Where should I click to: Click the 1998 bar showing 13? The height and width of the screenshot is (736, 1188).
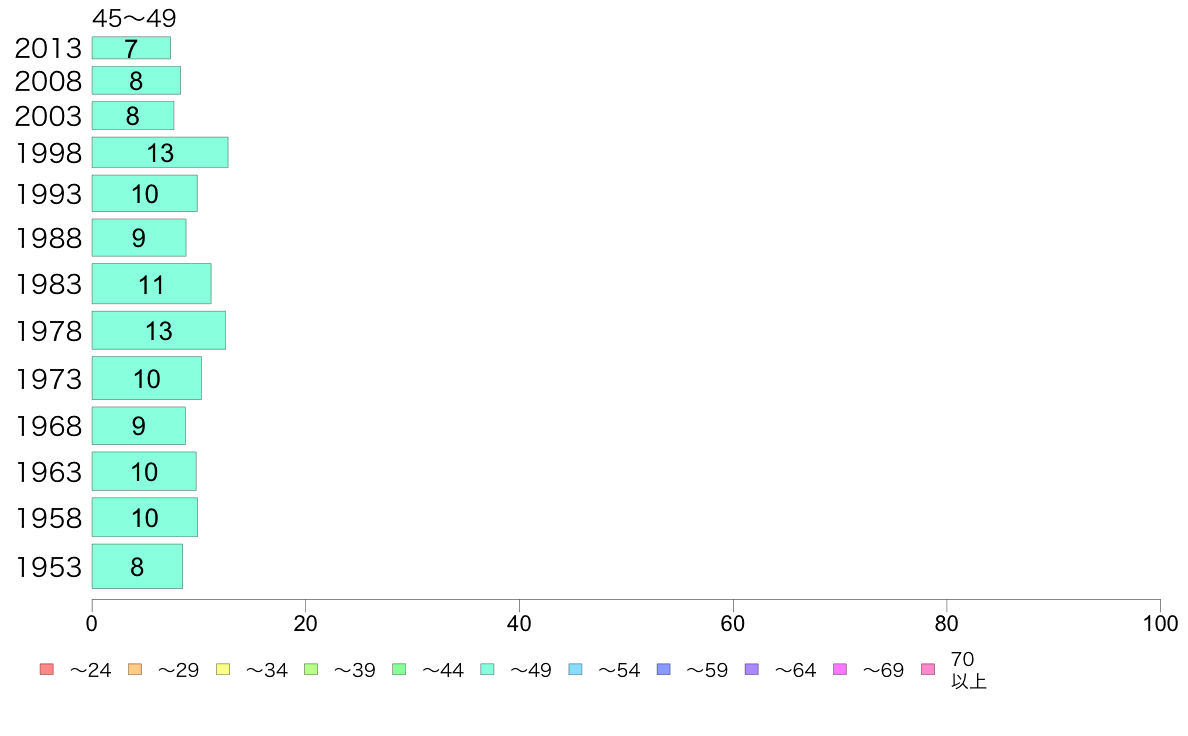[160, 152]
